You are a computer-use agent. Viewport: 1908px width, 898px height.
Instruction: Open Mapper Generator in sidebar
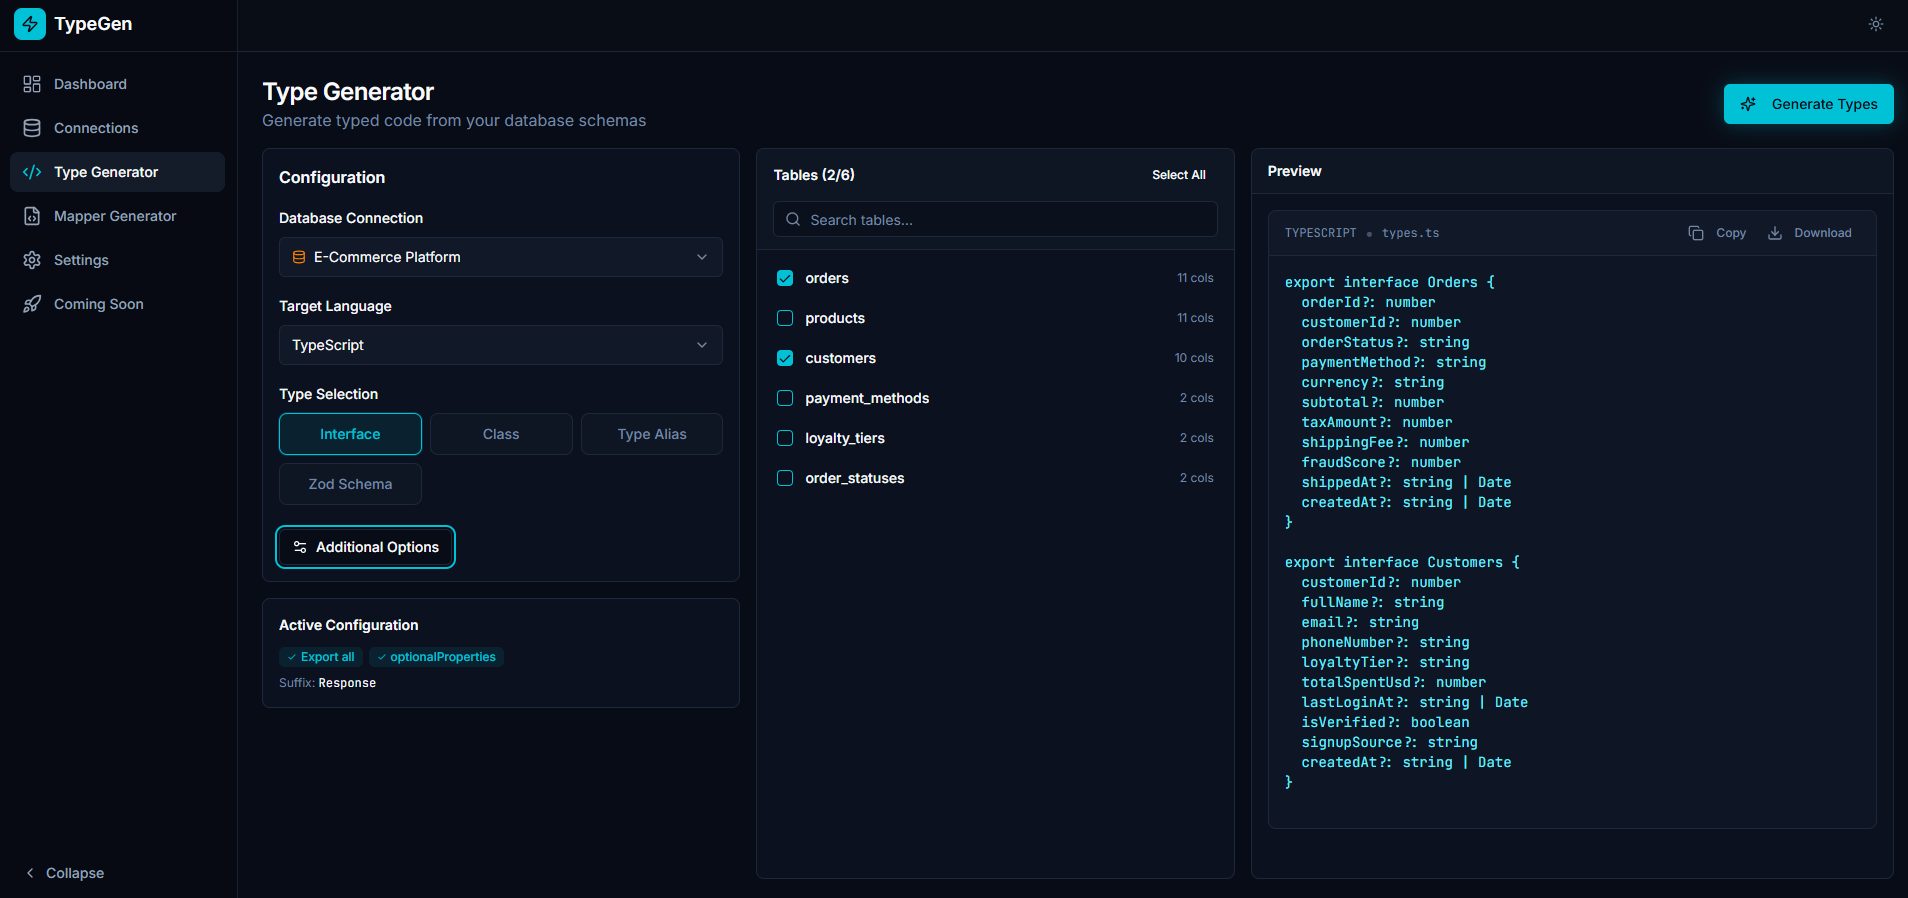[117, 216]
